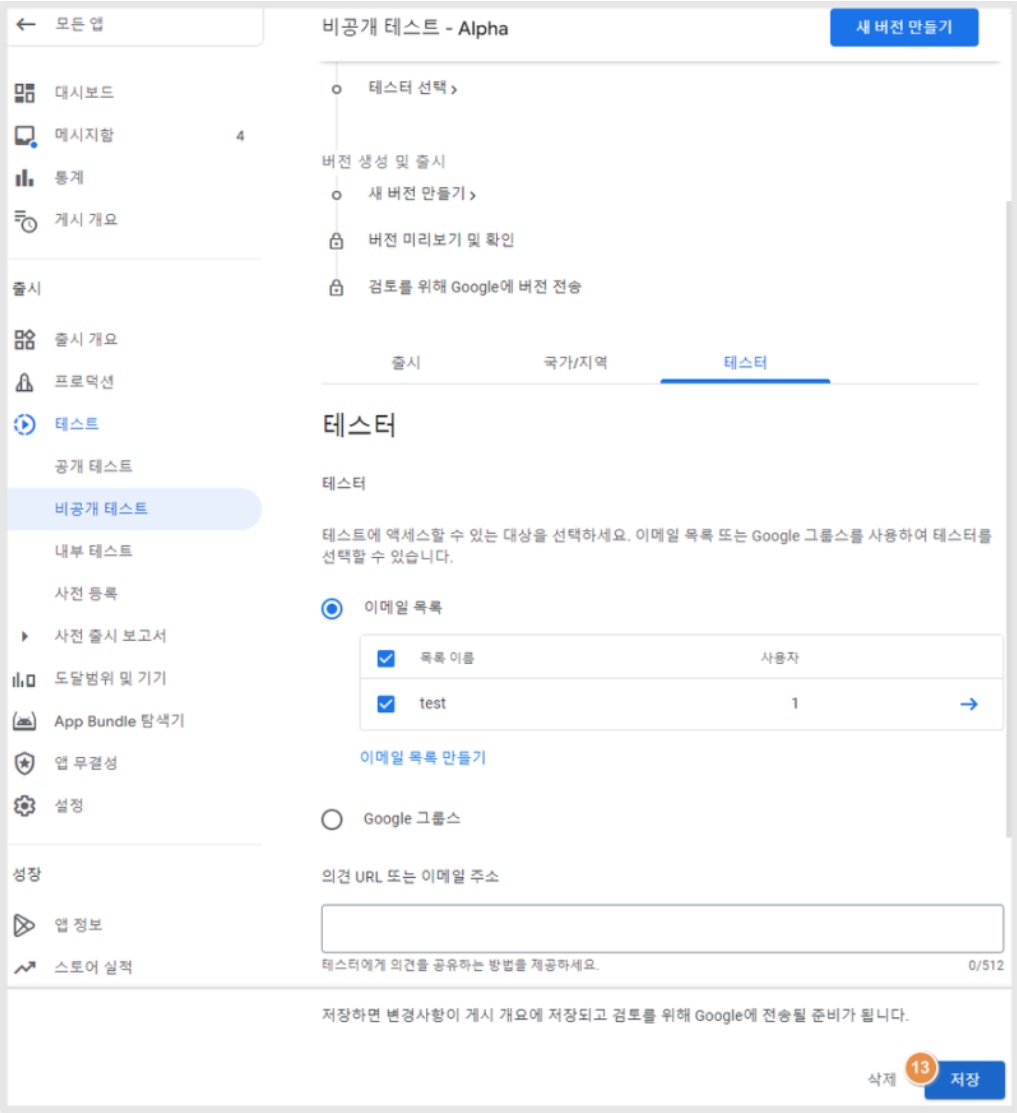Click lock icon beside 버전 미리보기 및 확인

[x=336, y=241]
